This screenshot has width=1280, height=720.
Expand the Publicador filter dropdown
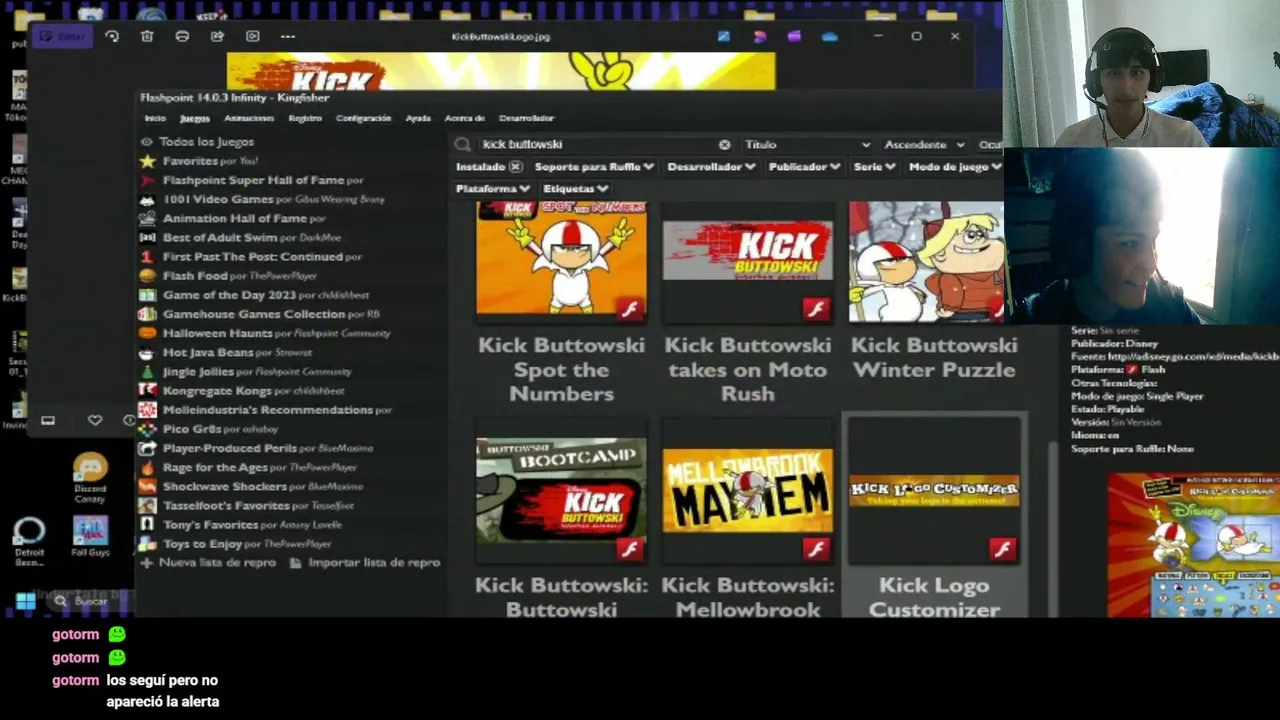point(805,167)
